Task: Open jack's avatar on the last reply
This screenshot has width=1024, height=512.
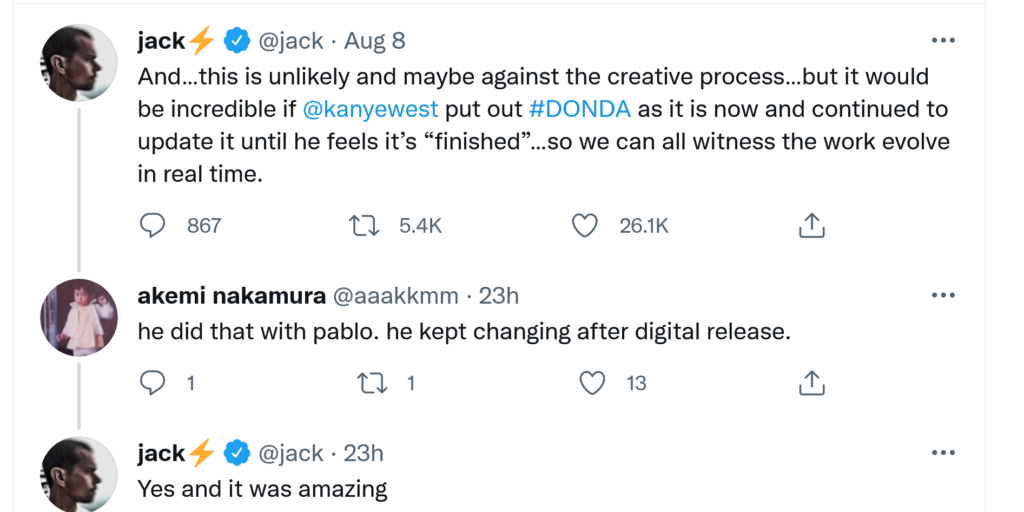Action: [x=79, y=474]
